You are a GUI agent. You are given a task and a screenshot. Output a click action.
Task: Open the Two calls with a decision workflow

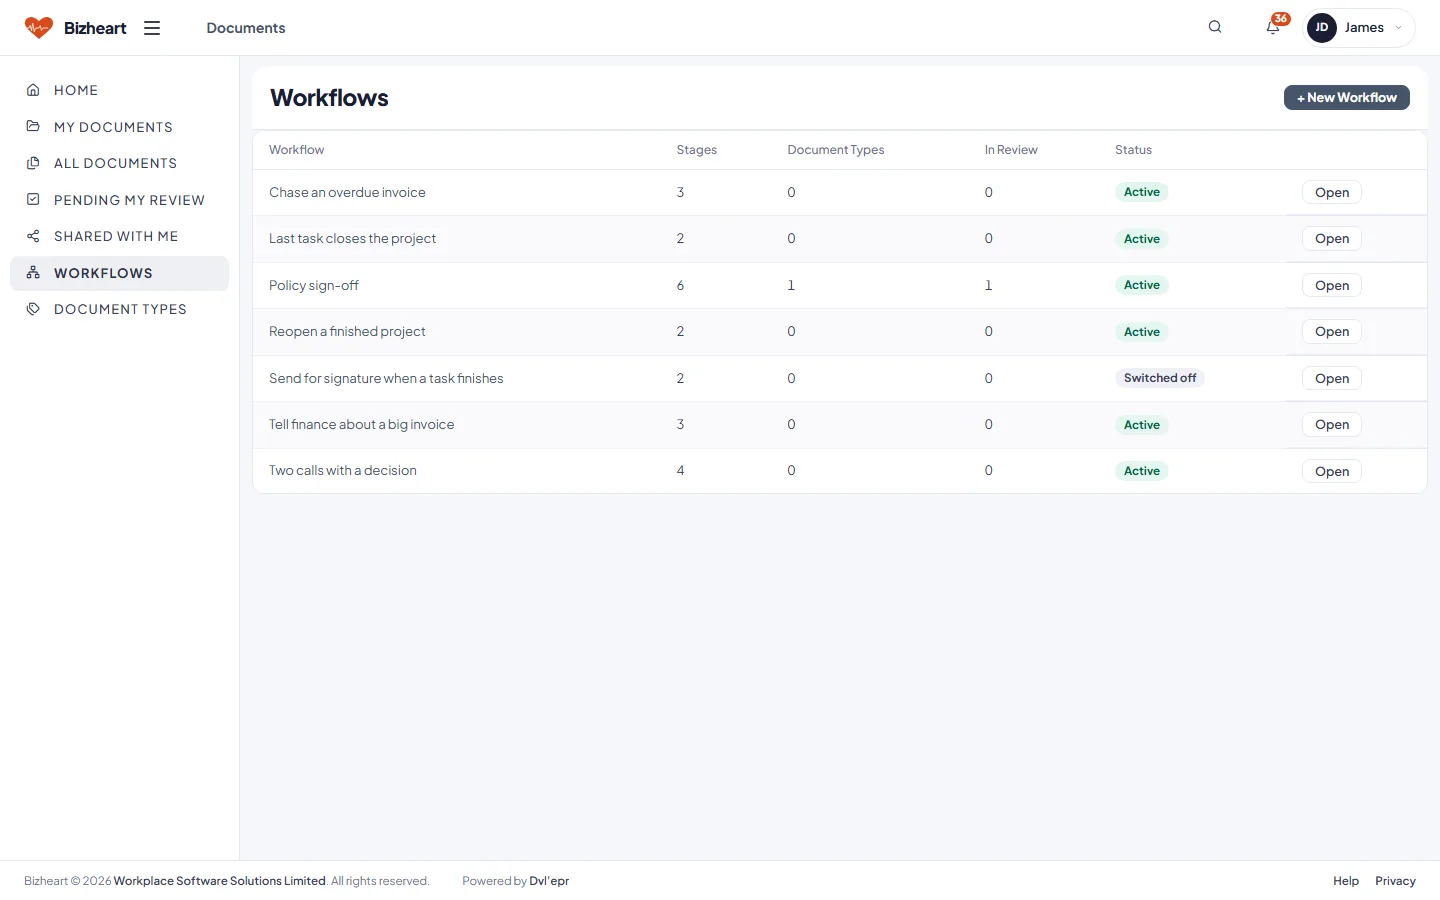(1331, 471)
